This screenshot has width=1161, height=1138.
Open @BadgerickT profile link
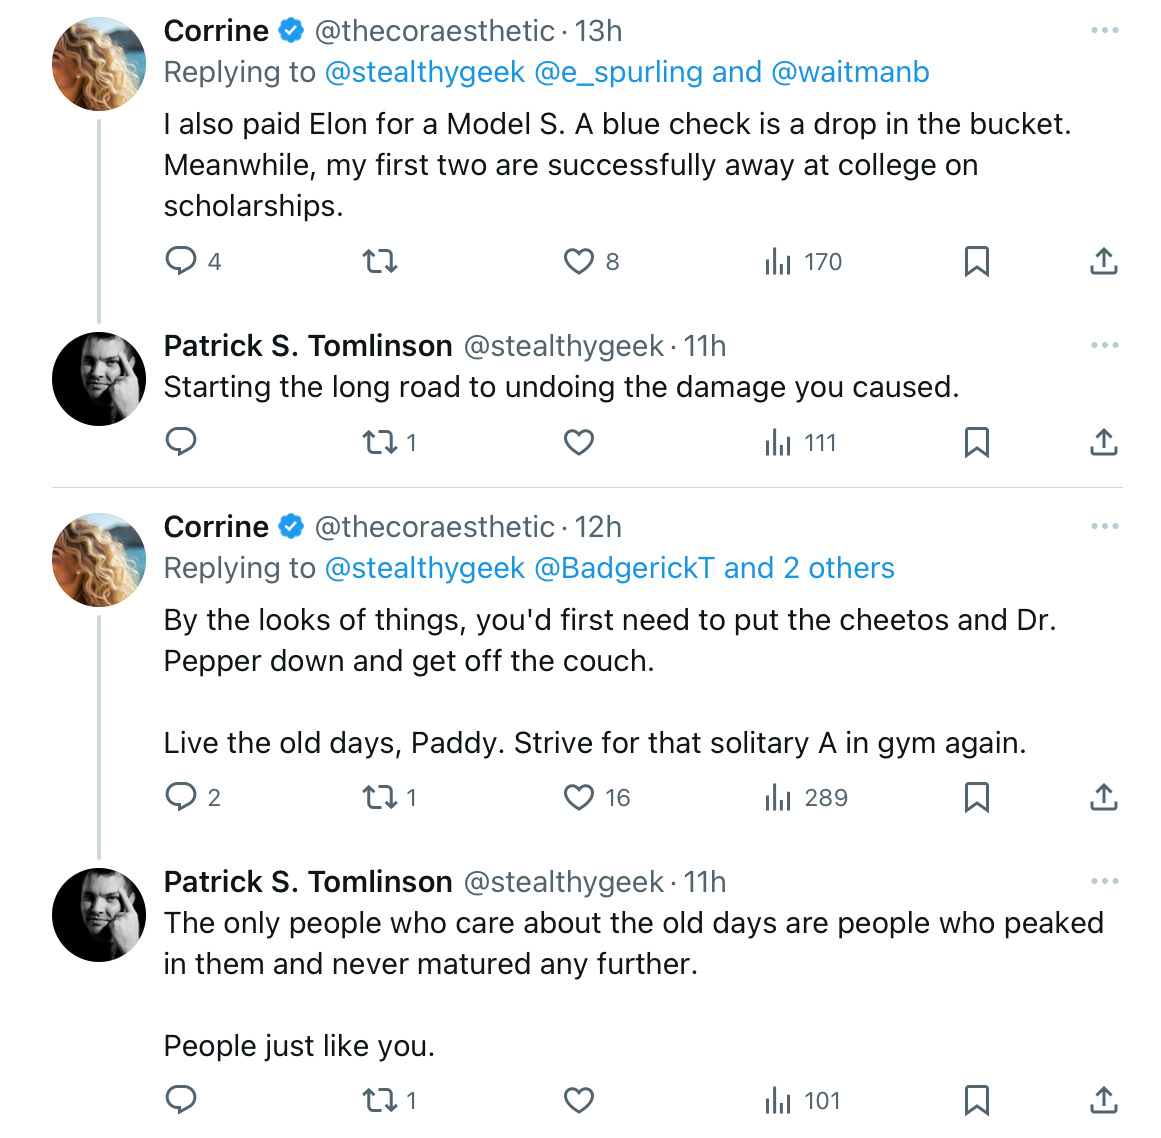[623, 568]
